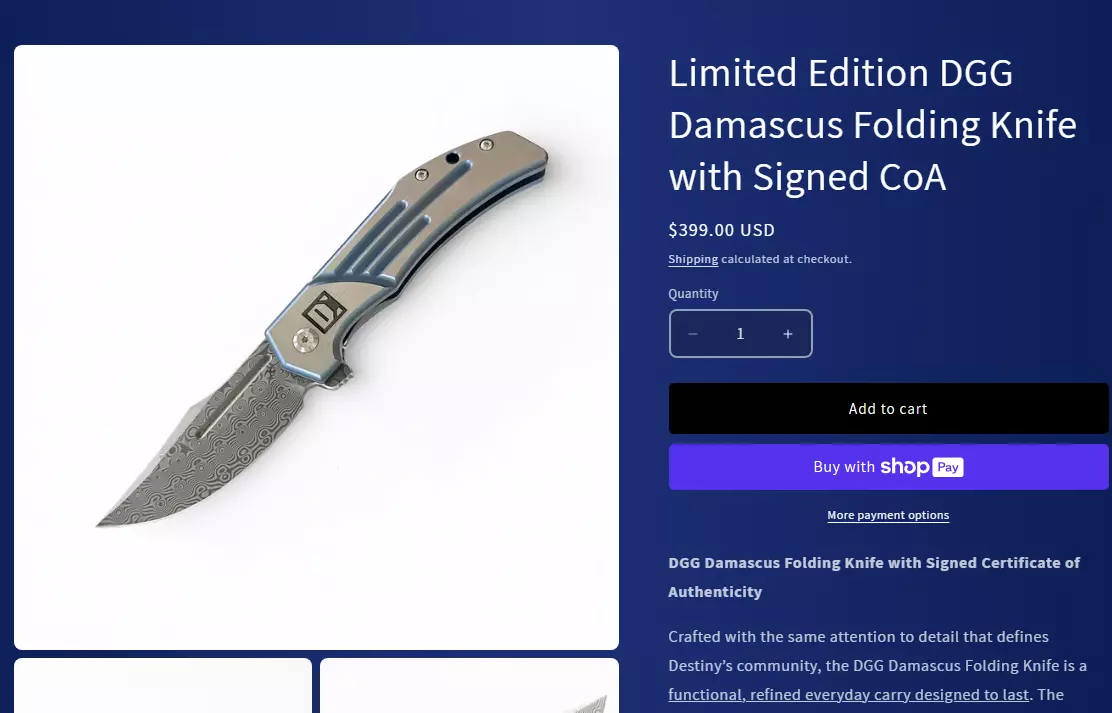This screenshot has width=1112, height=713.
Task: Focus the quantity number field
Action: tap(740, 333)
